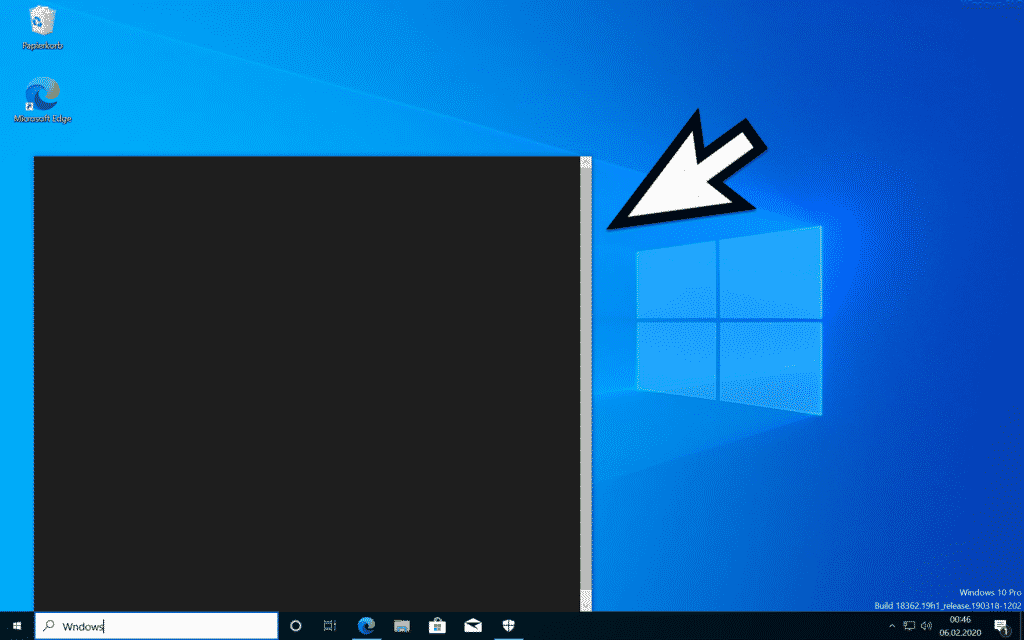This screenshot has height=640, width=1024.
Task: Select the Papierkorb desktop icon
Action: pos(42,27)
